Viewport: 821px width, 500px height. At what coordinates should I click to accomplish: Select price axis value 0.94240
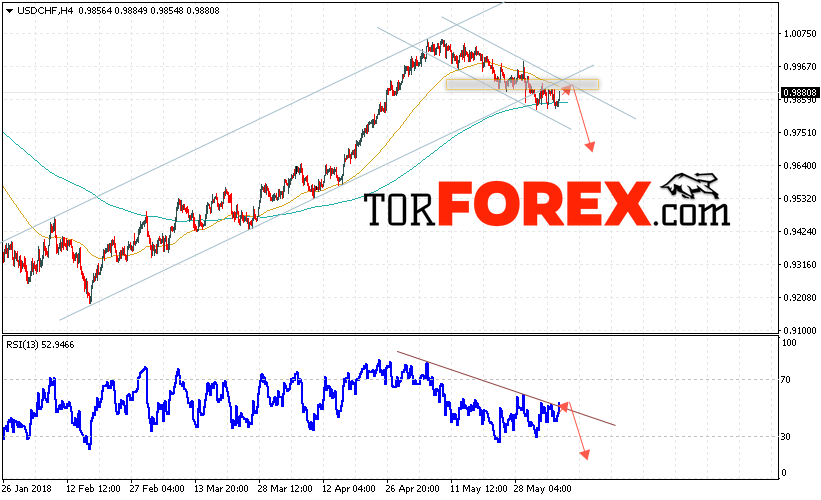coord(800,231)
